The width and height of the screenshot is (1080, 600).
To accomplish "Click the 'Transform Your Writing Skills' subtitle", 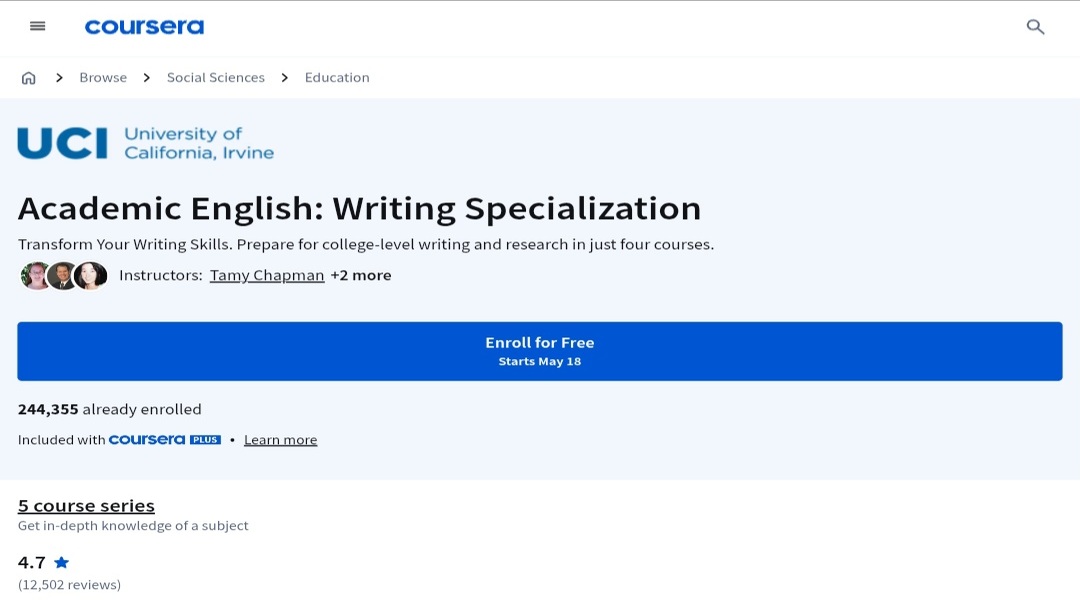I will tap(366, 245).
